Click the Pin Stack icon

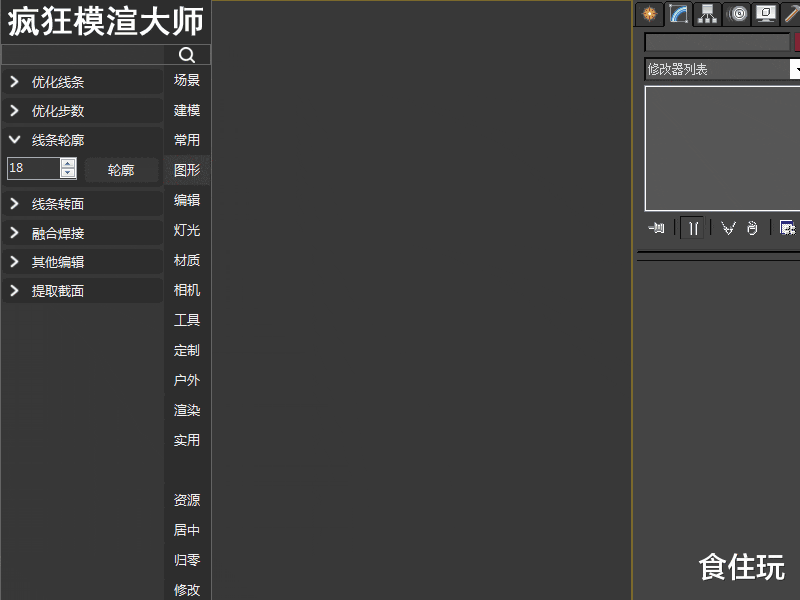[656, 228]
